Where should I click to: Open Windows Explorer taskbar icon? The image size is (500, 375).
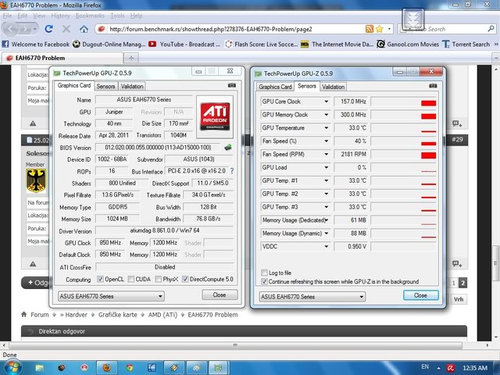(x=40, y=368)
